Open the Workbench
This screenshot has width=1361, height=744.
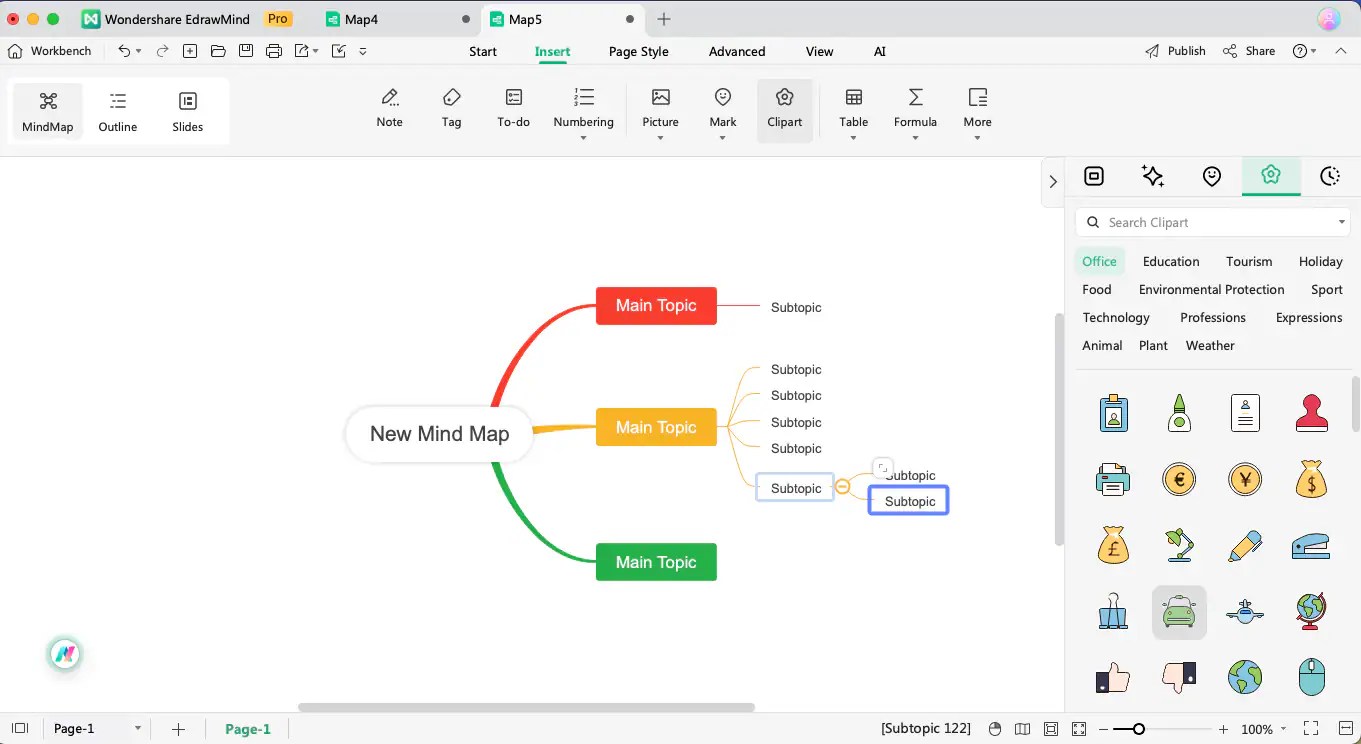pos(49,51)
